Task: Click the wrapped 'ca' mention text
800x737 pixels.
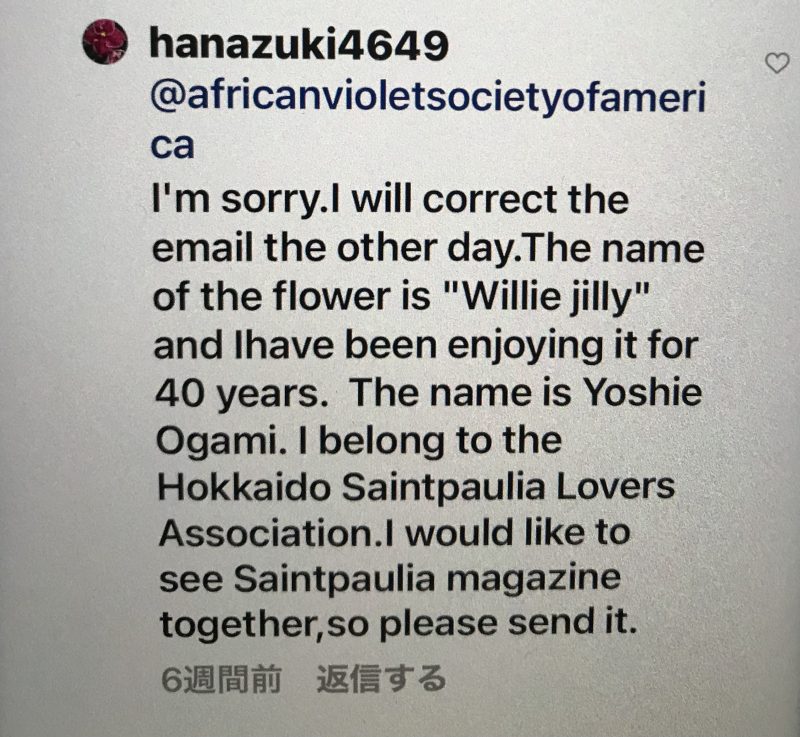Action: point(172,146)
